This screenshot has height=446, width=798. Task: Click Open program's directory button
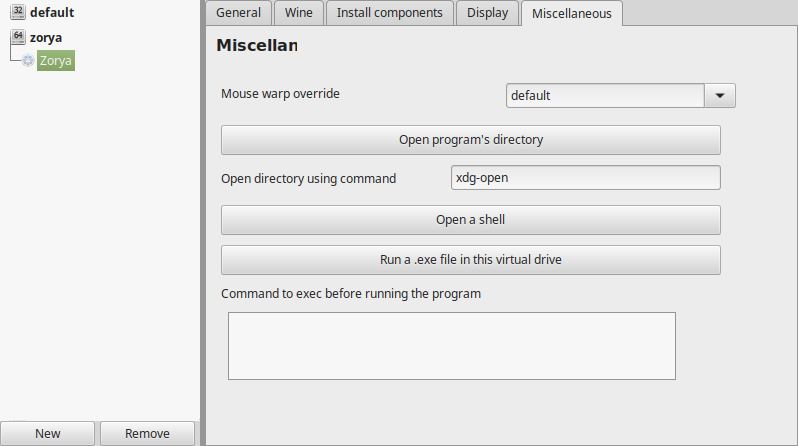471,140
